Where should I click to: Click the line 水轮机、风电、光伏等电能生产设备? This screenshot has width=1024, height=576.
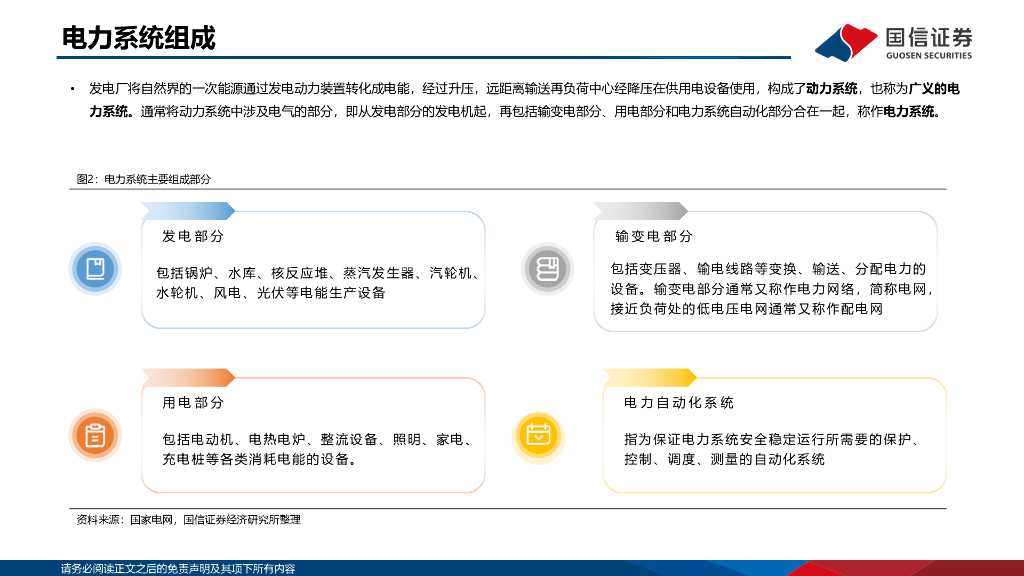tap(270, 293)
